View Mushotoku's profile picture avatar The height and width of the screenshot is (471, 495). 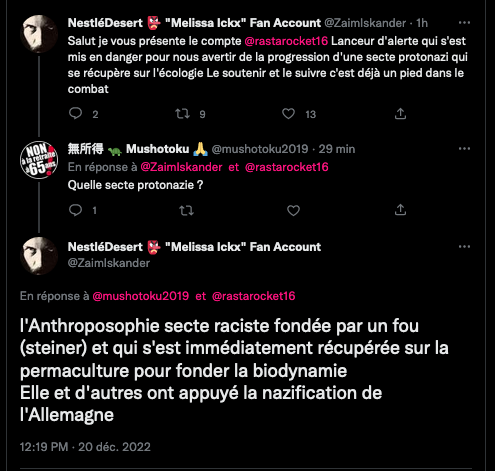39,160
